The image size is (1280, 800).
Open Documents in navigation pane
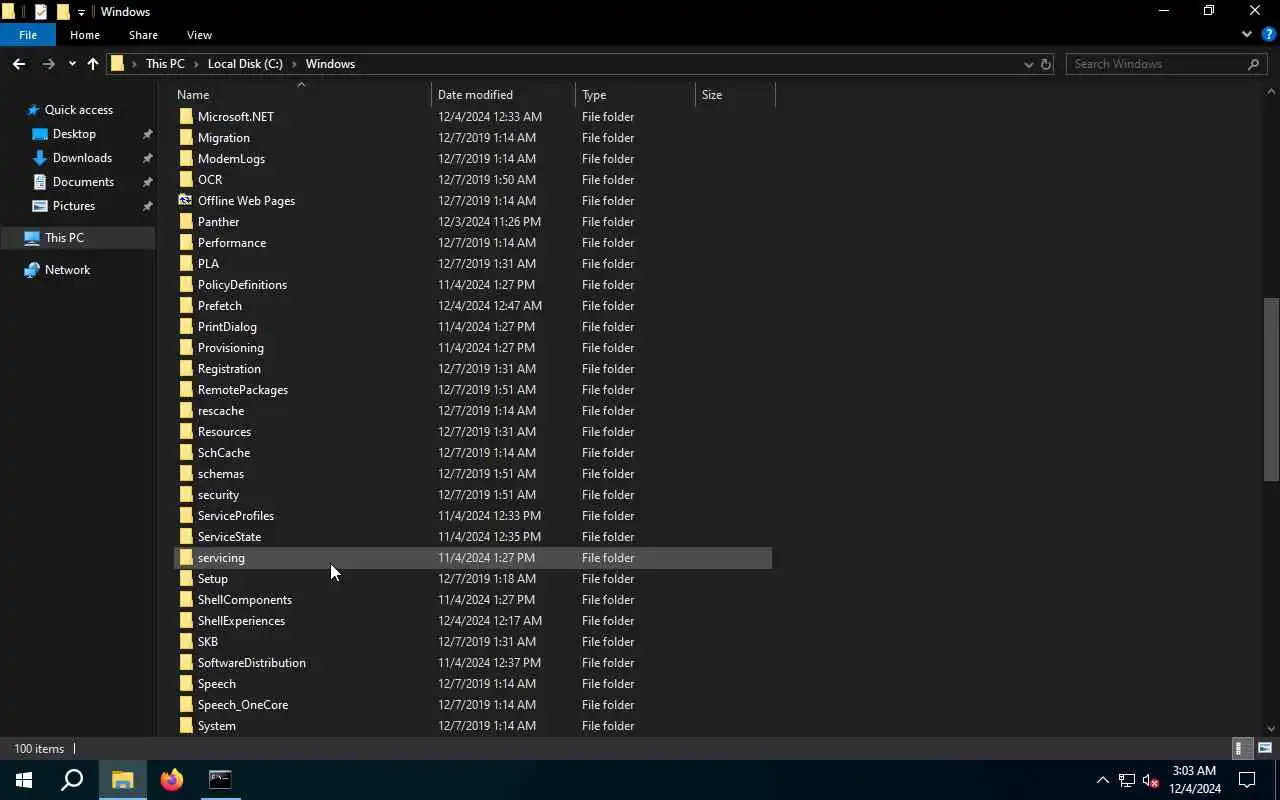pos(83,182)
